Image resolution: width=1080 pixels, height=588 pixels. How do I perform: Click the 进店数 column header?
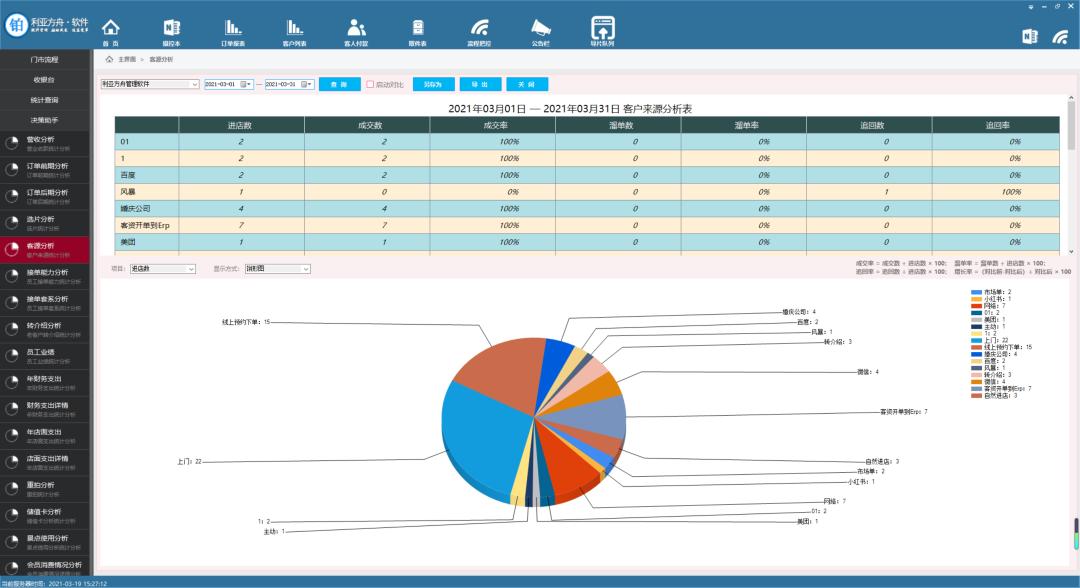tap(240, 125)
